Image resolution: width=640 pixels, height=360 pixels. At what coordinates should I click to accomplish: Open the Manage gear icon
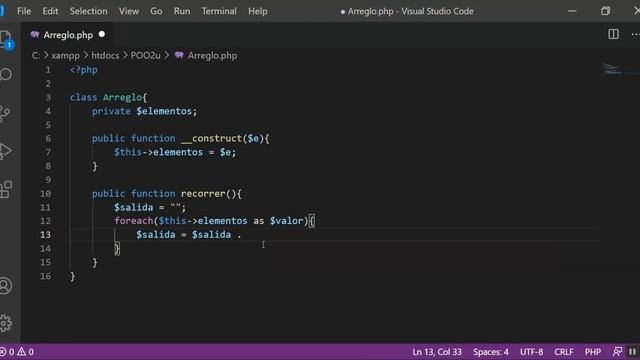[x=6, y=323]
